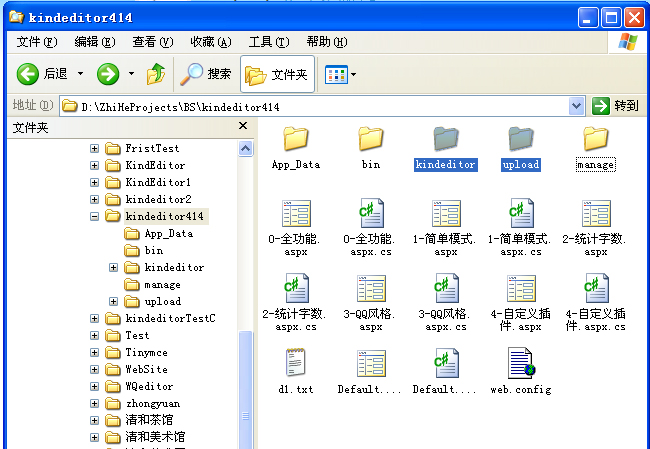The image size is (650, 449).
Task: Select C# file 1-简单模式.aspx.cs
Action: [521, 228]
